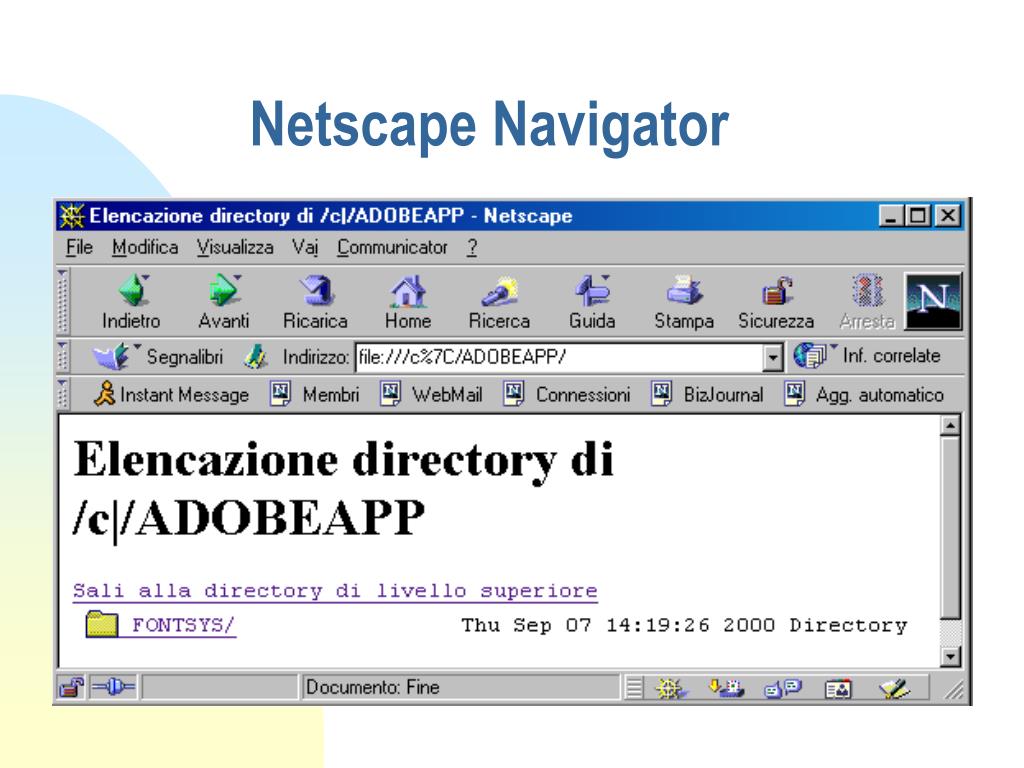Launch the Ricerca search button

(x=500, y=302)
